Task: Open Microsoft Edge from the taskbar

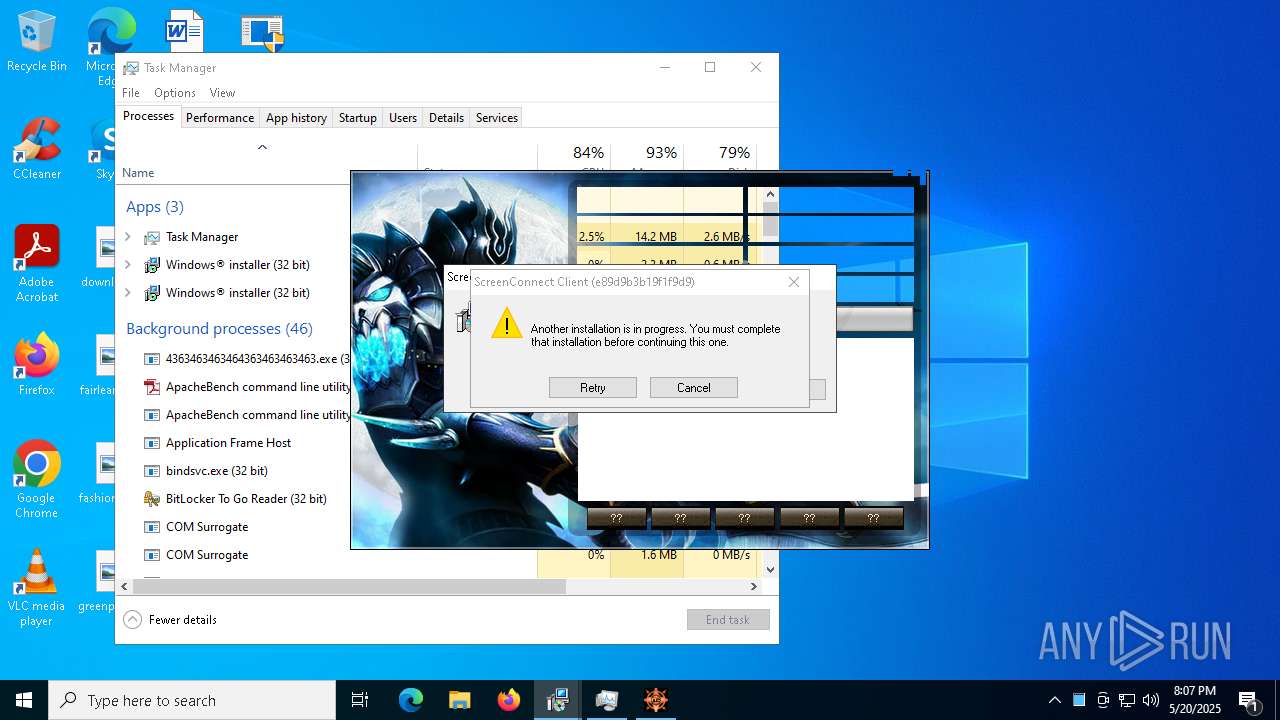Action: 411,700
